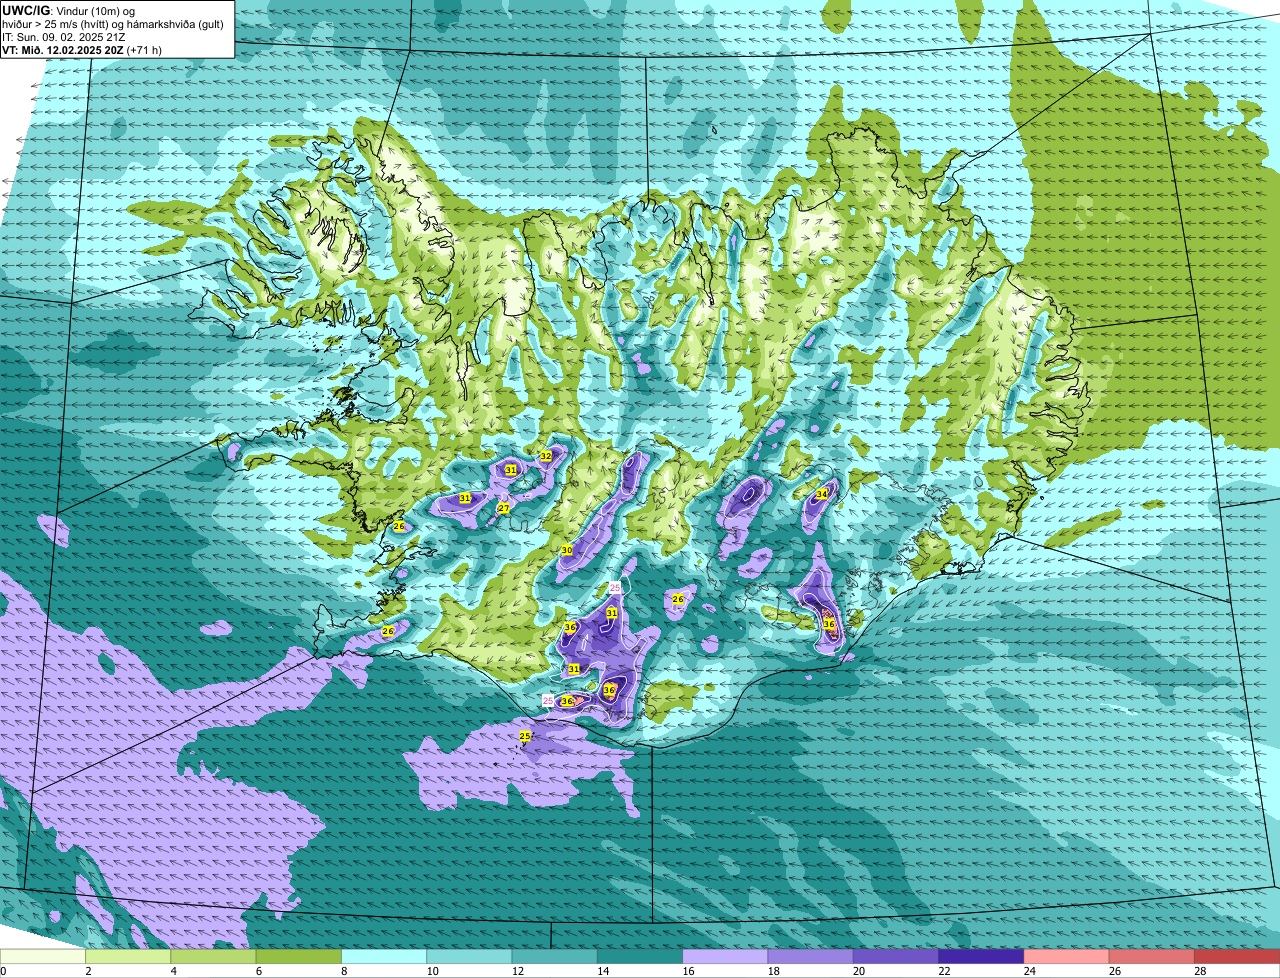This screenshot has height=978, width=1280.
Task: Click the 0–2 m/s pale yellow legend swatch
Action: (x=43, y=957)
